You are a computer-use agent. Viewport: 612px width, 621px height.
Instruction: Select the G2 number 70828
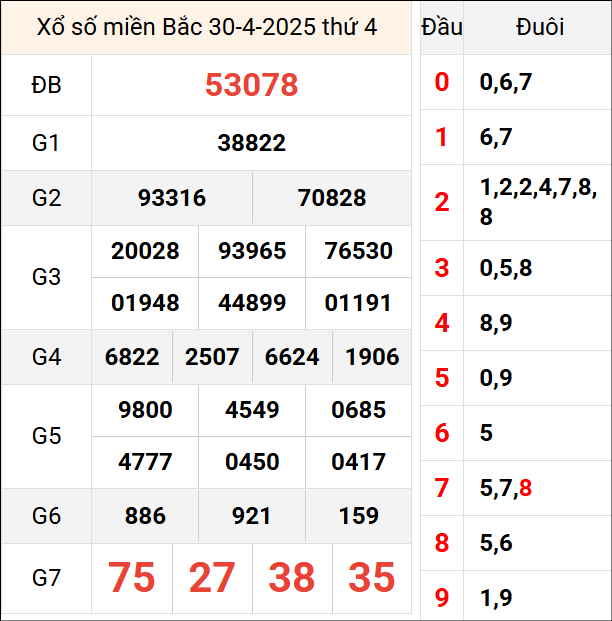click(332, 198)
